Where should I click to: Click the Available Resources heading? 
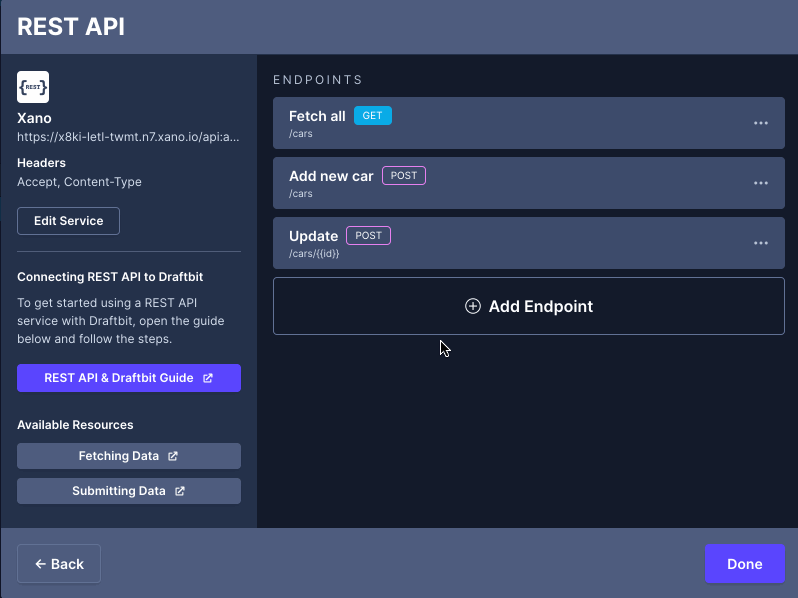[x=75, y=425]
